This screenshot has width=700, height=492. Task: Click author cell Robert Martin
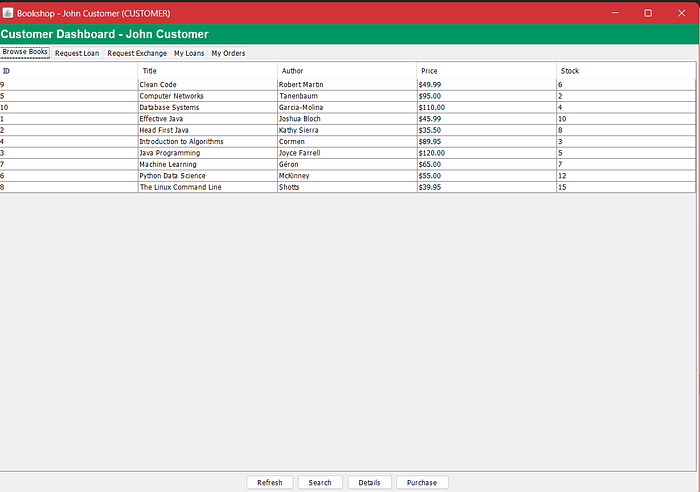[347, 84]
